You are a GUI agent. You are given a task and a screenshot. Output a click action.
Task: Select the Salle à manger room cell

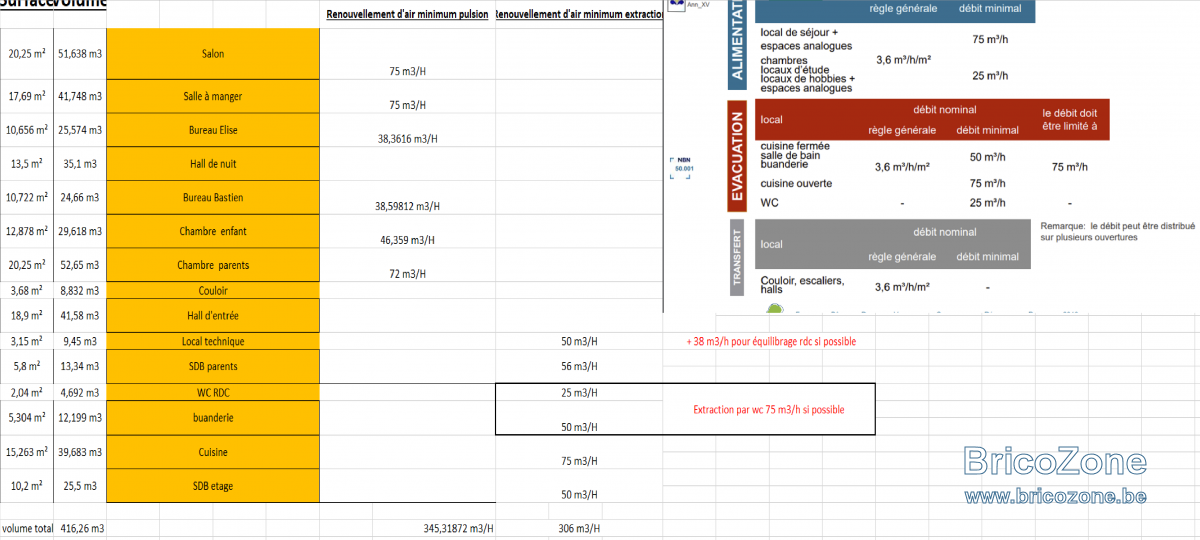pyautogui.click(x=212, y=97)
